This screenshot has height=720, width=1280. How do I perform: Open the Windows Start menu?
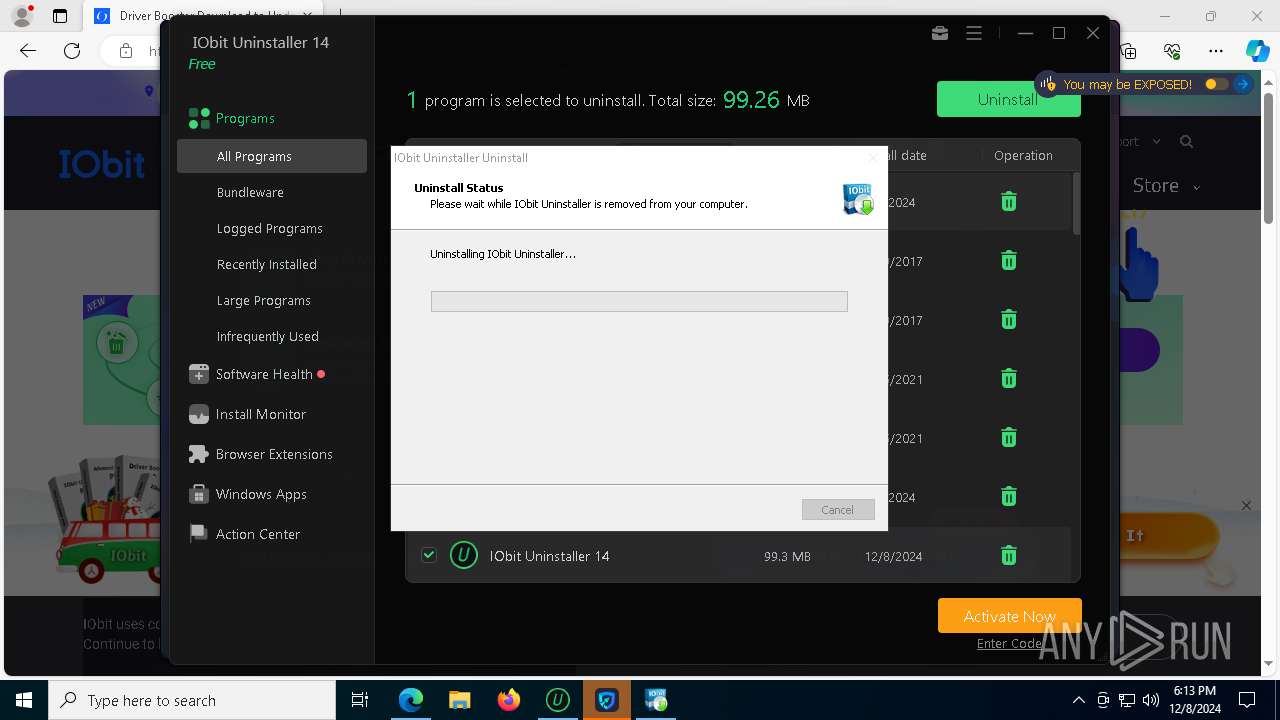(x=24, y=700)
